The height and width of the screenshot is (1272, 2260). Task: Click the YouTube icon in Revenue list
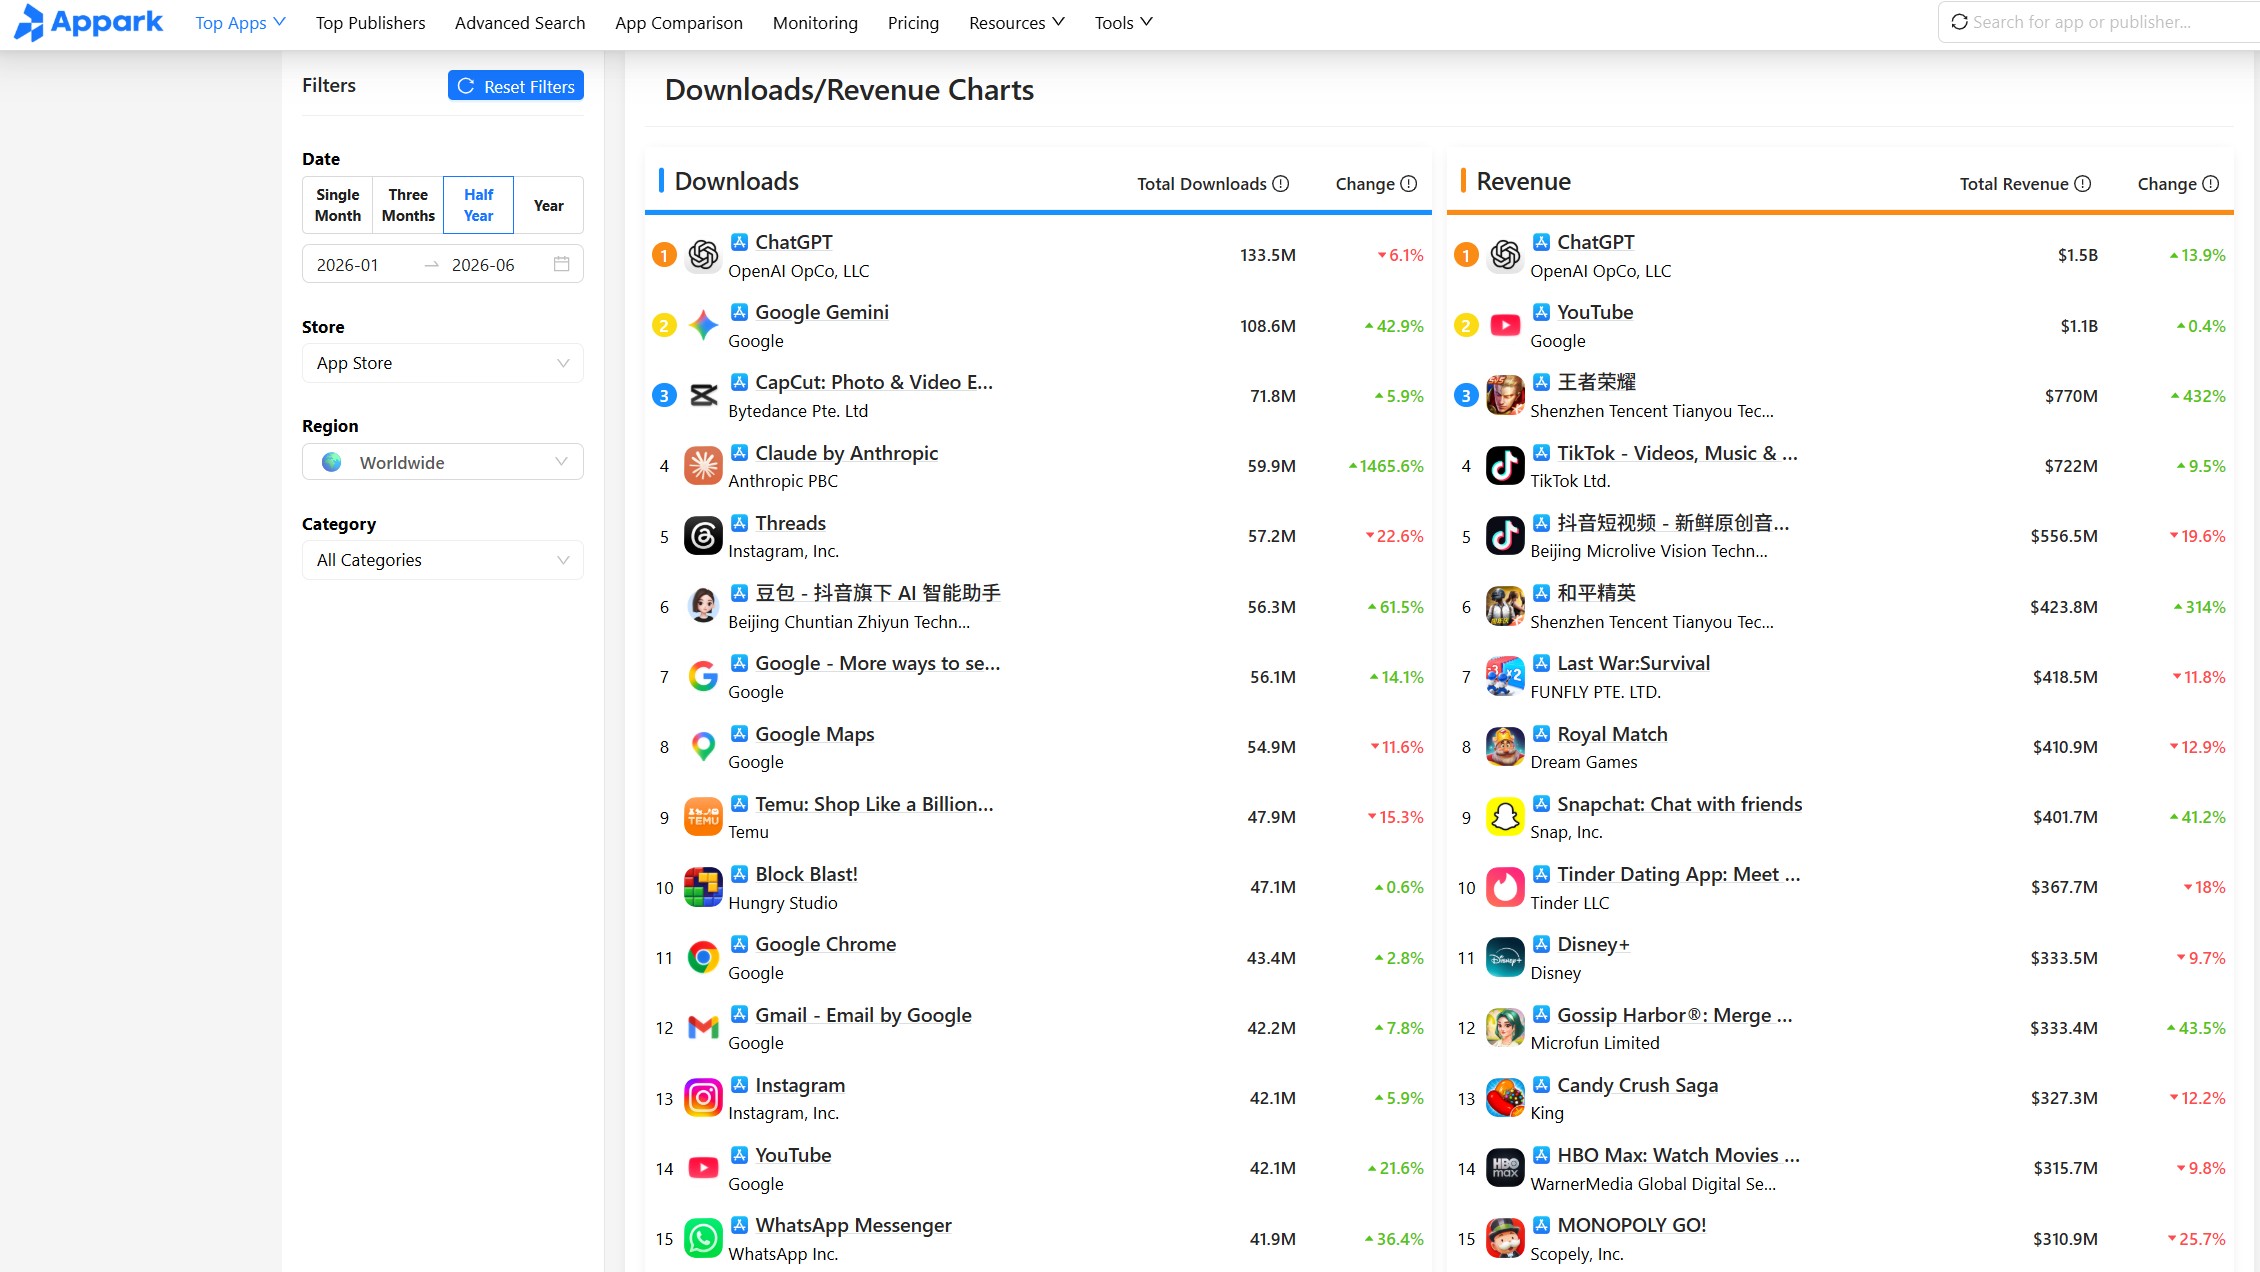[1505, 325]
